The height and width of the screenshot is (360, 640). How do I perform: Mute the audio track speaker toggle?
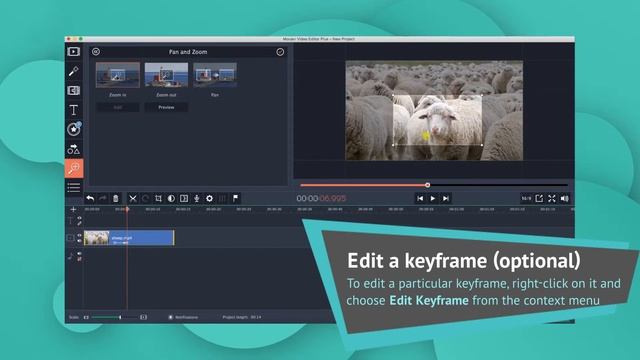tap(79, 253)
